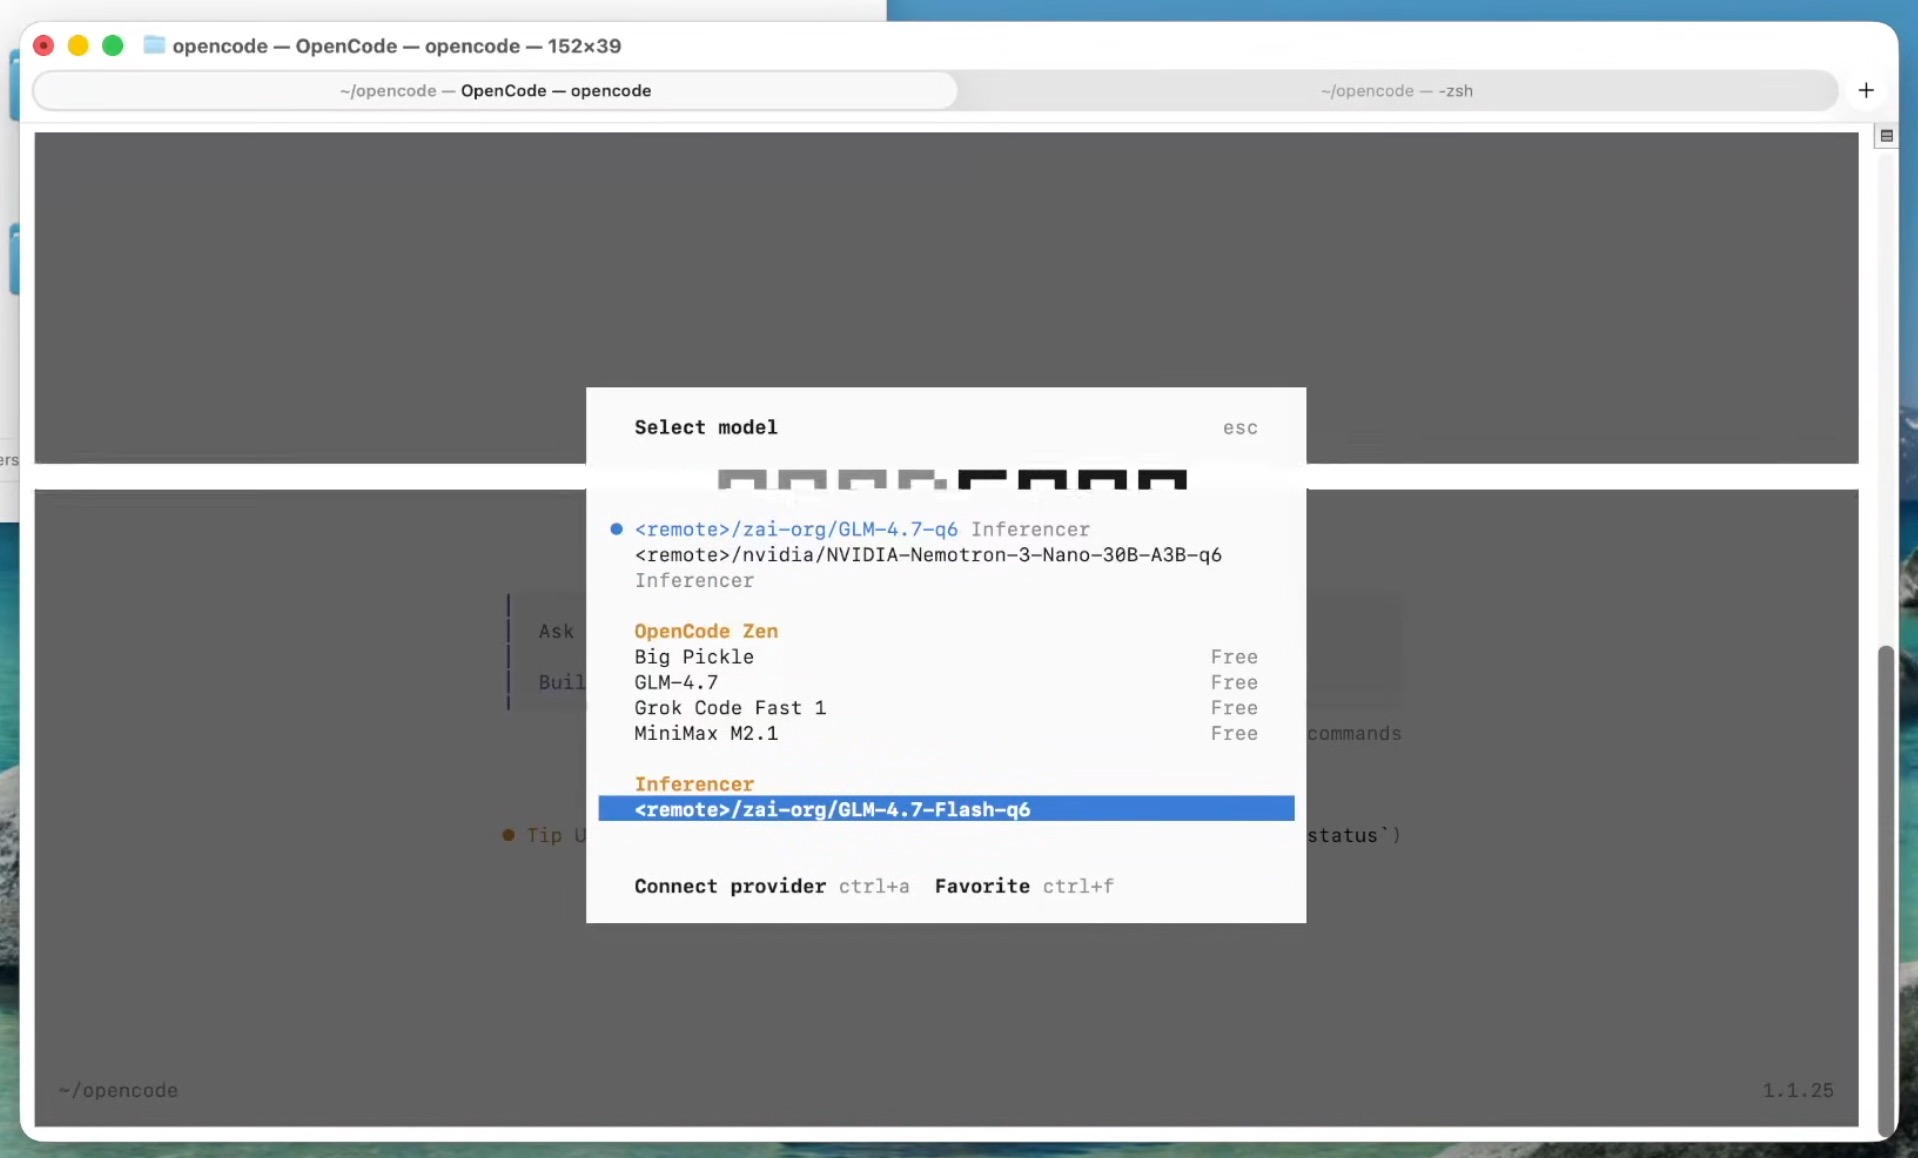Click the Select model dialog title

tap(706, 428)
